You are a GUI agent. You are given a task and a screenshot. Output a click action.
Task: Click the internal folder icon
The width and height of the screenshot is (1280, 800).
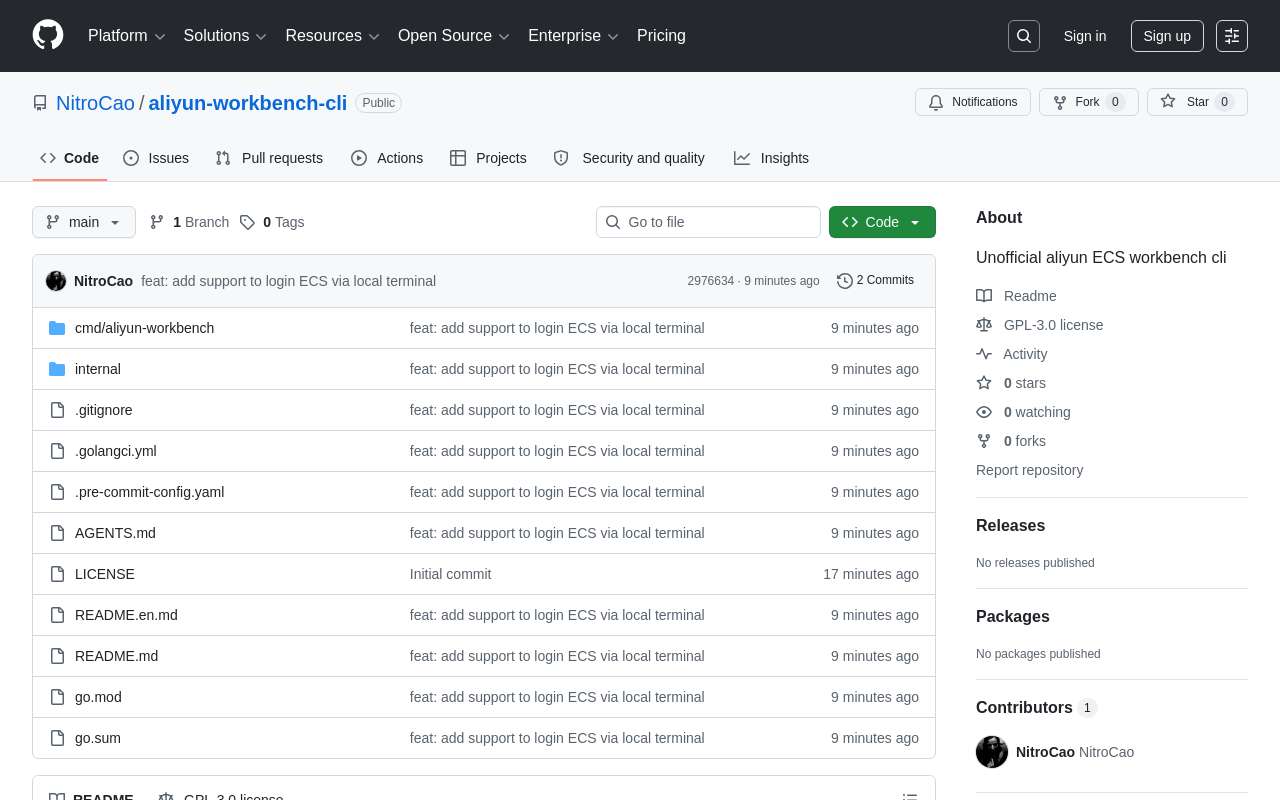[x=57, y=369]
